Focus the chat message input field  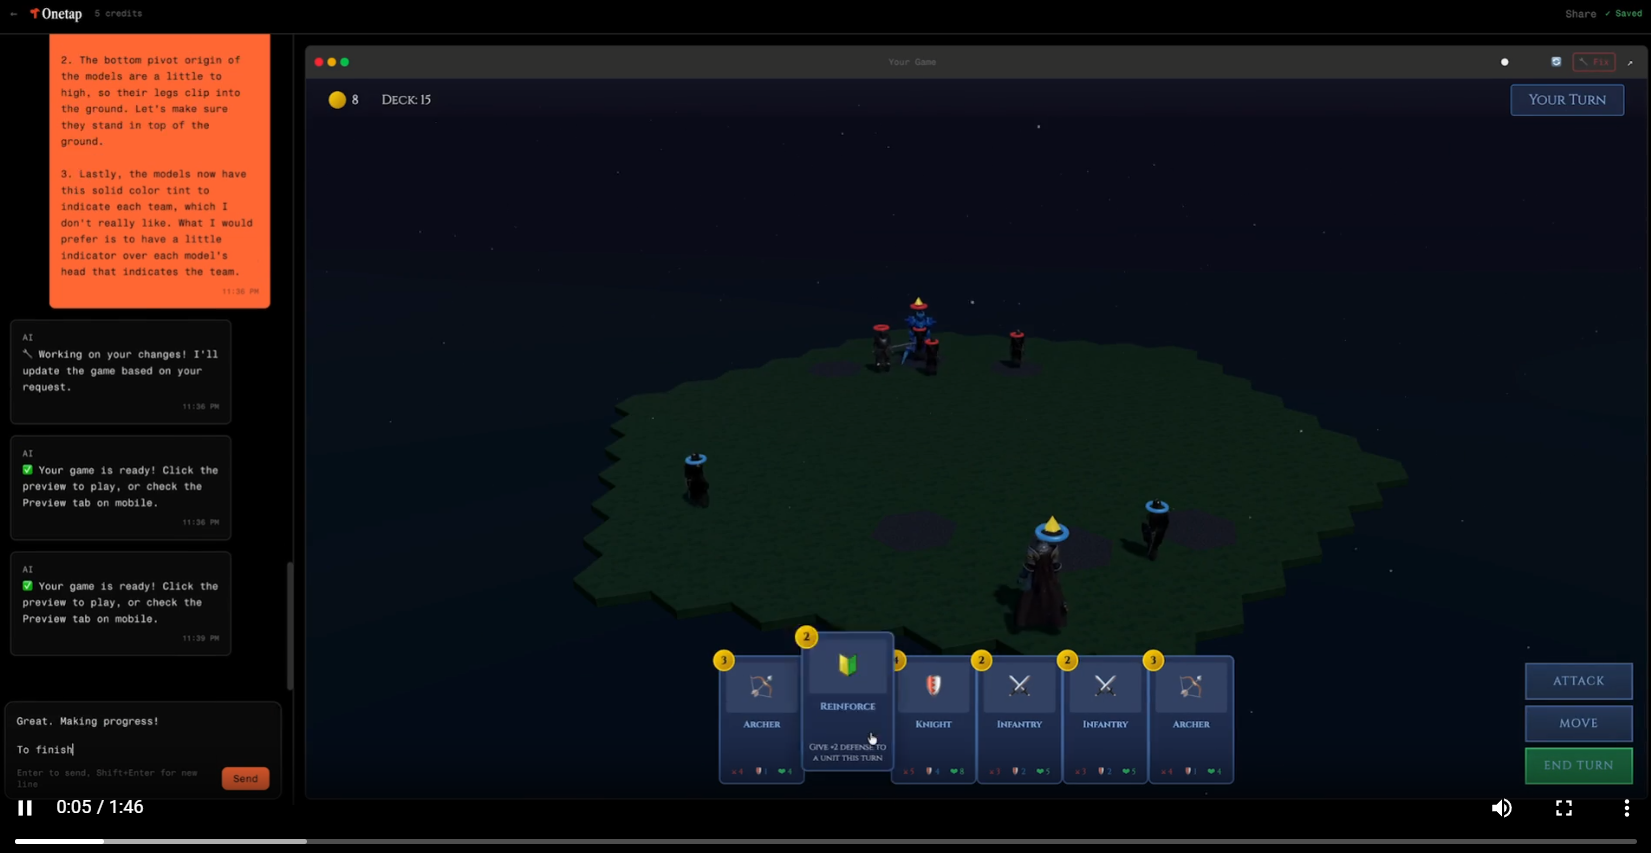coord(142,736)
